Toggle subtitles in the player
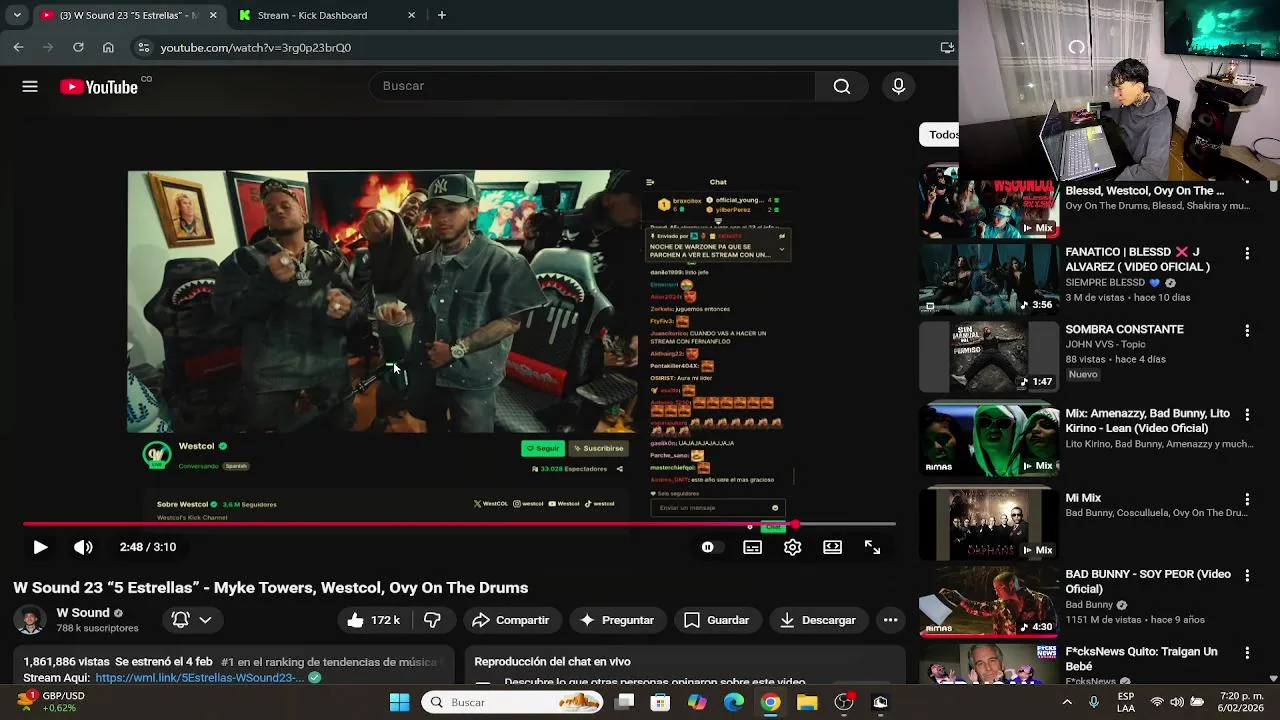The width and height of the screenshot is (1280, 720). click(x=753, y=547)
